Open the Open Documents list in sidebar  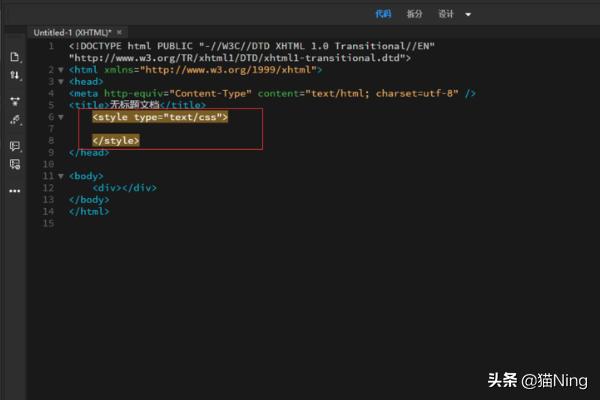tap(14, 57)
